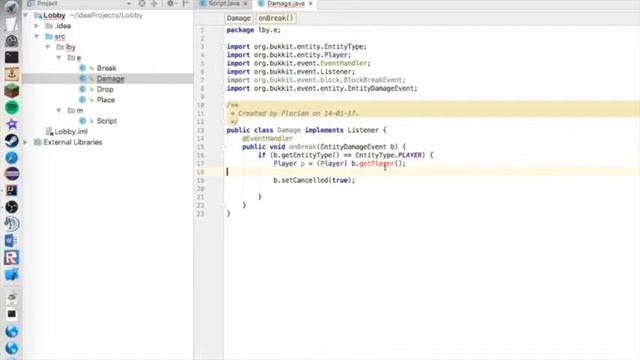Switch to IntelliJ IDEA dock icon

[x=11, y=191]
